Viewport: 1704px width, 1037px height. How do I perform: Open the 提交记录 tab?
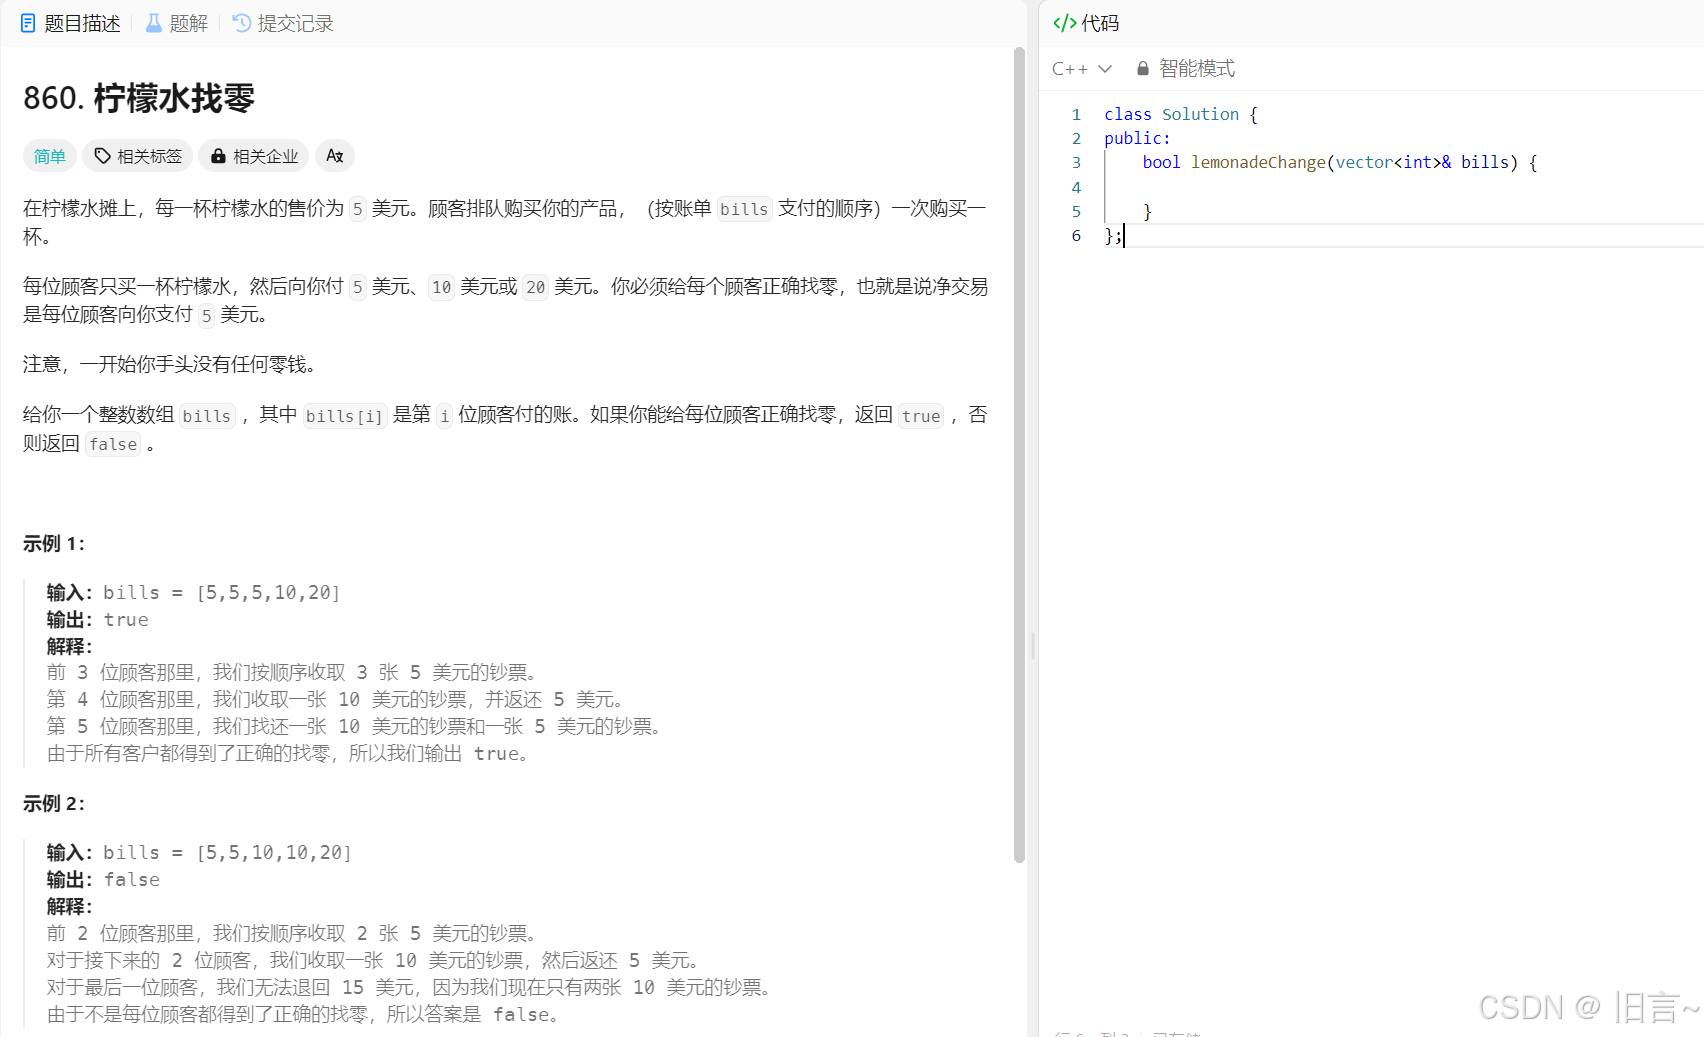(295, 23)
